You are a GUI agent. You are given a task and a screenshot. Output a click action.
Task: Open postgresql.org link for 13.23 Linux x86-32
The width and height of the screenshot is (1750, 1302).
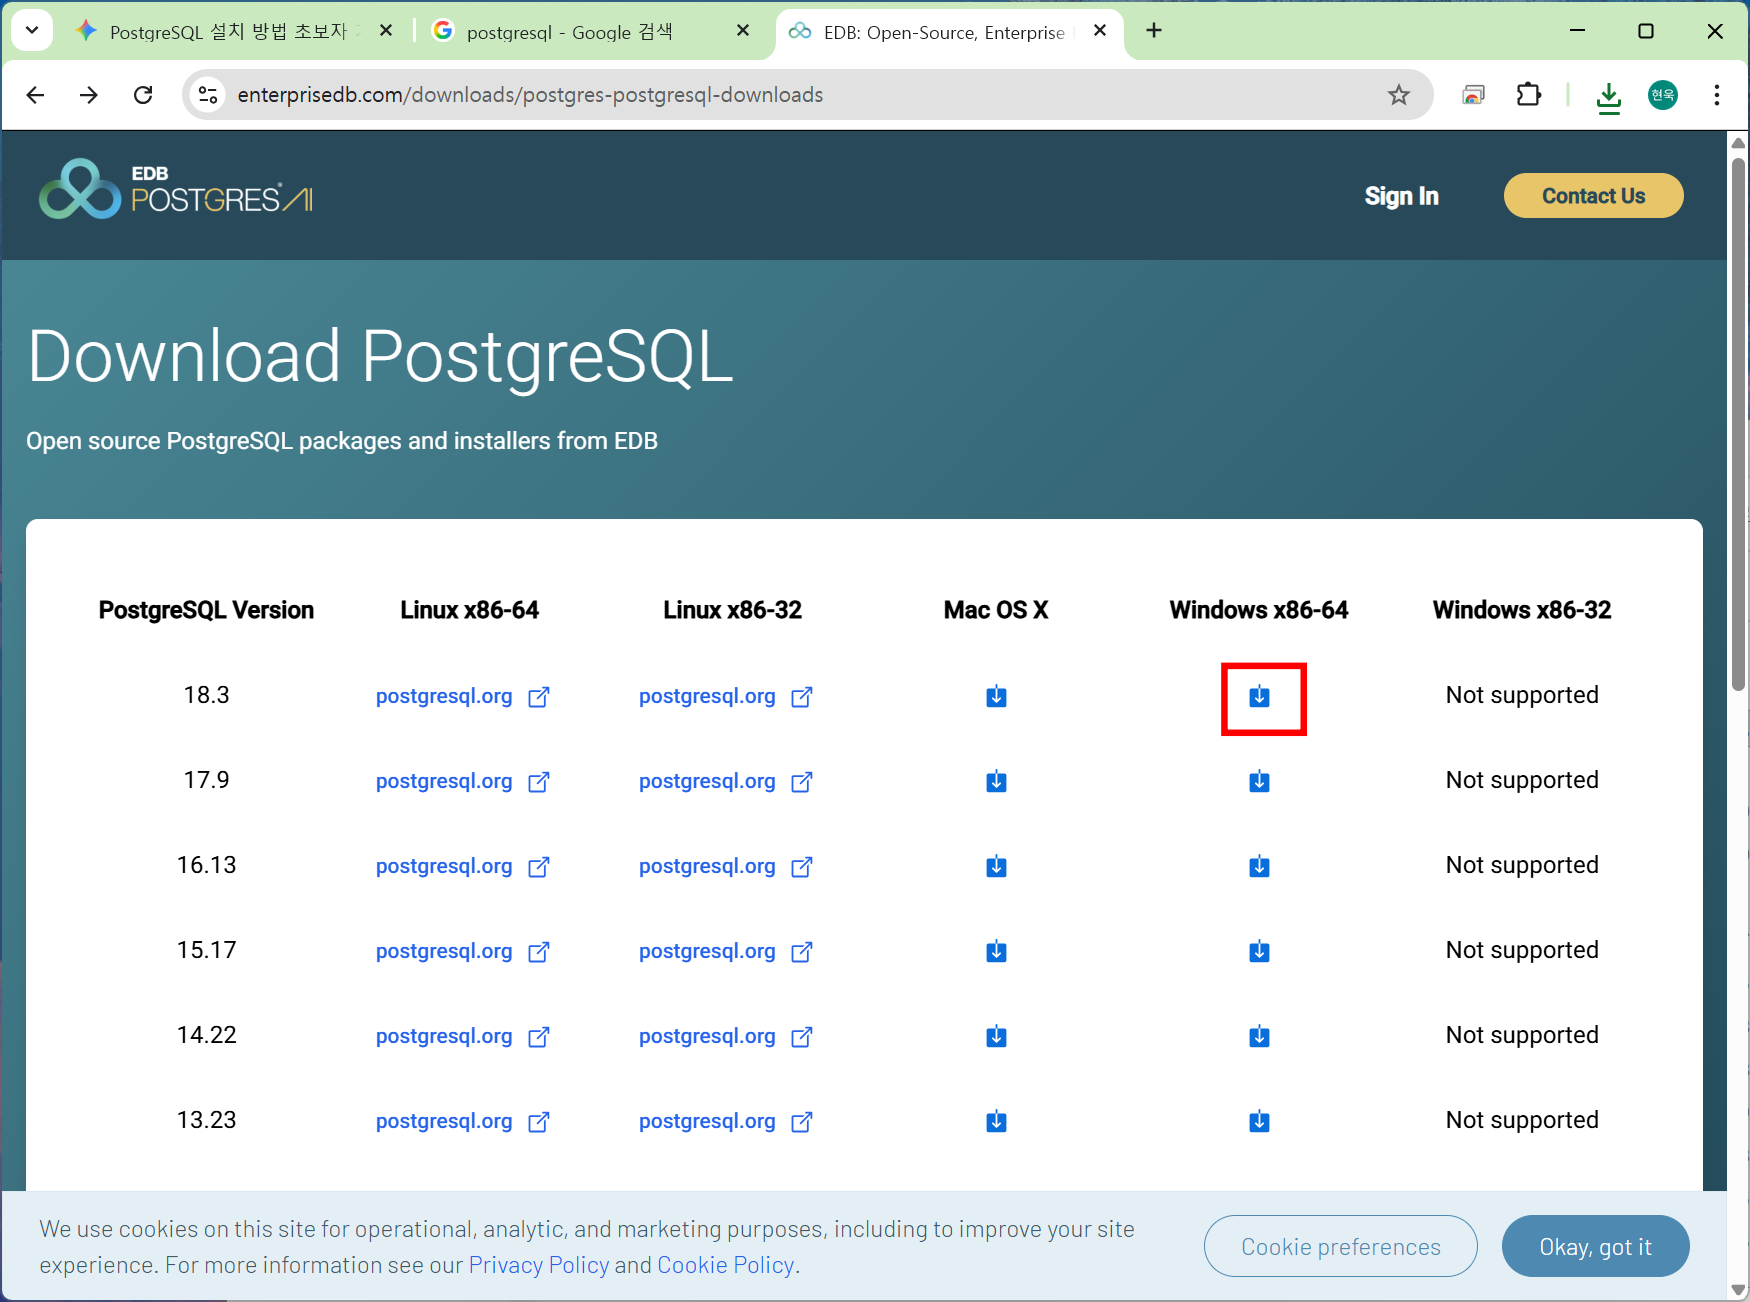(x=707, y=1121)
